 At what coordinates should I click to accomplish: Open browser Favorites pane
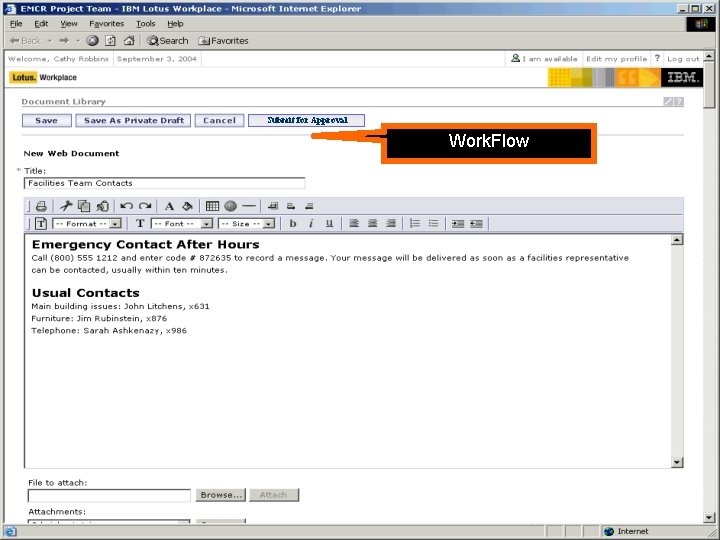point(223,41)
